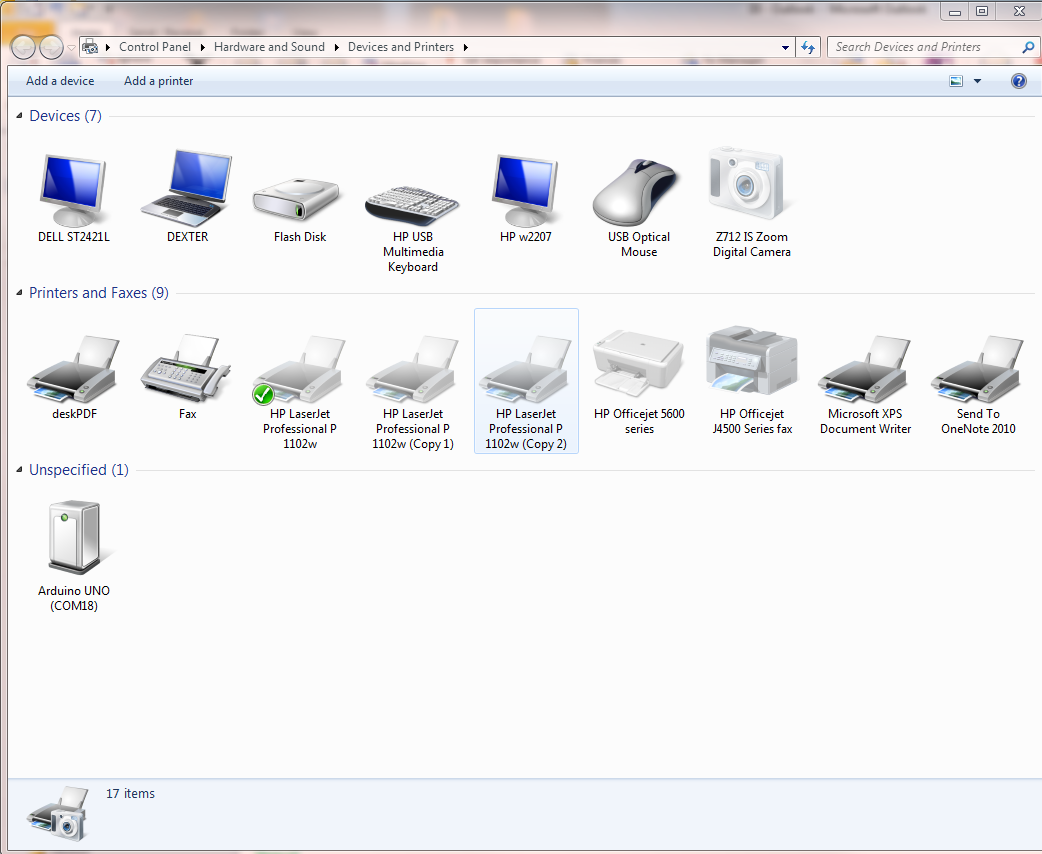Select the DELL ST2421L monitor icon
1042x854 pixels.
pos(73,191)
